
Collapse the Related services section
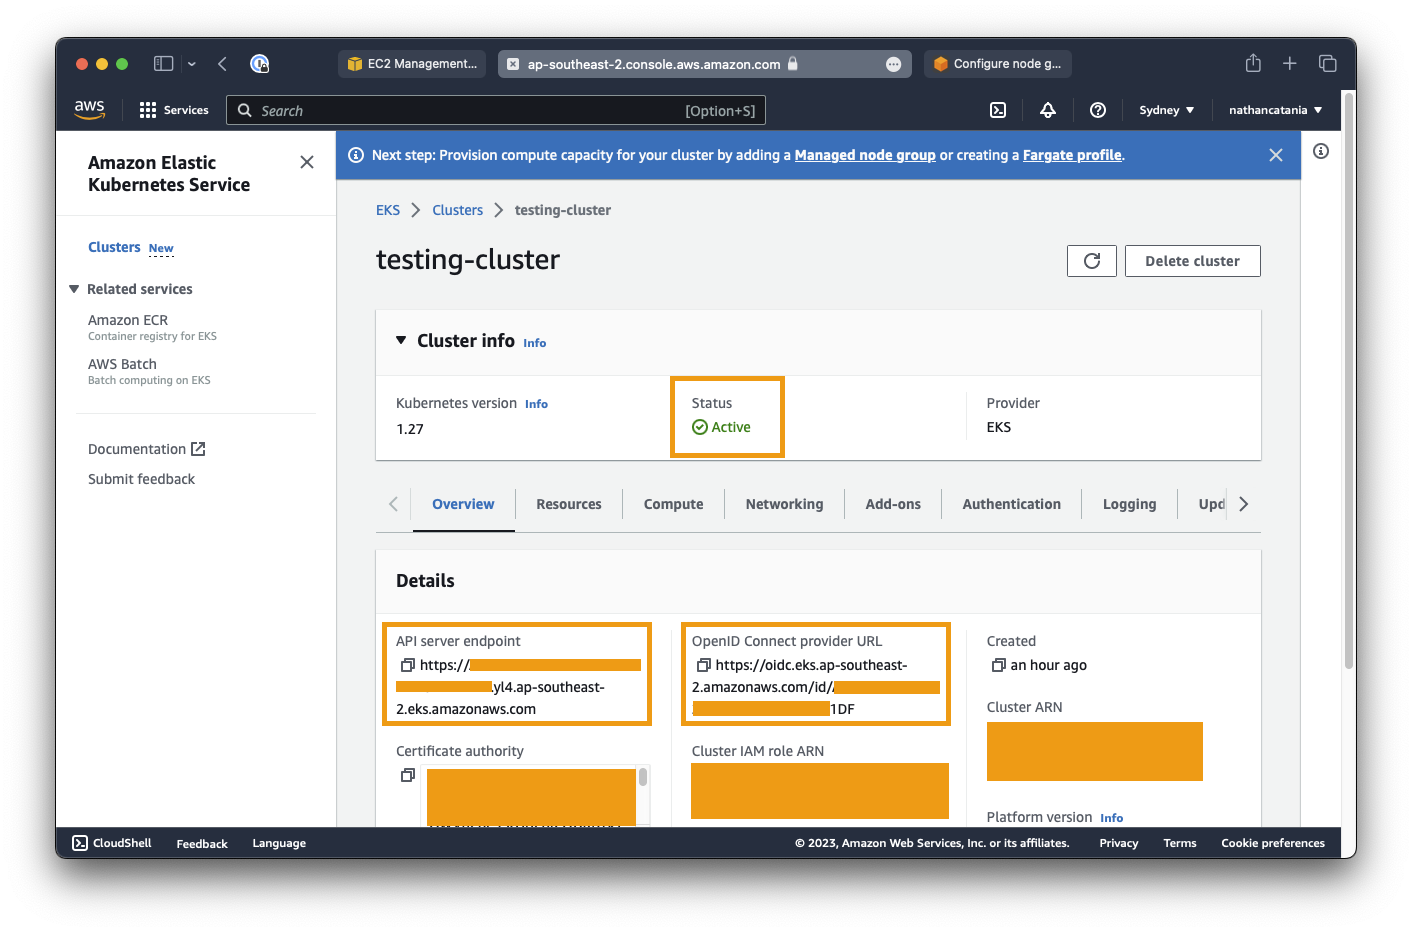(74, 289)
